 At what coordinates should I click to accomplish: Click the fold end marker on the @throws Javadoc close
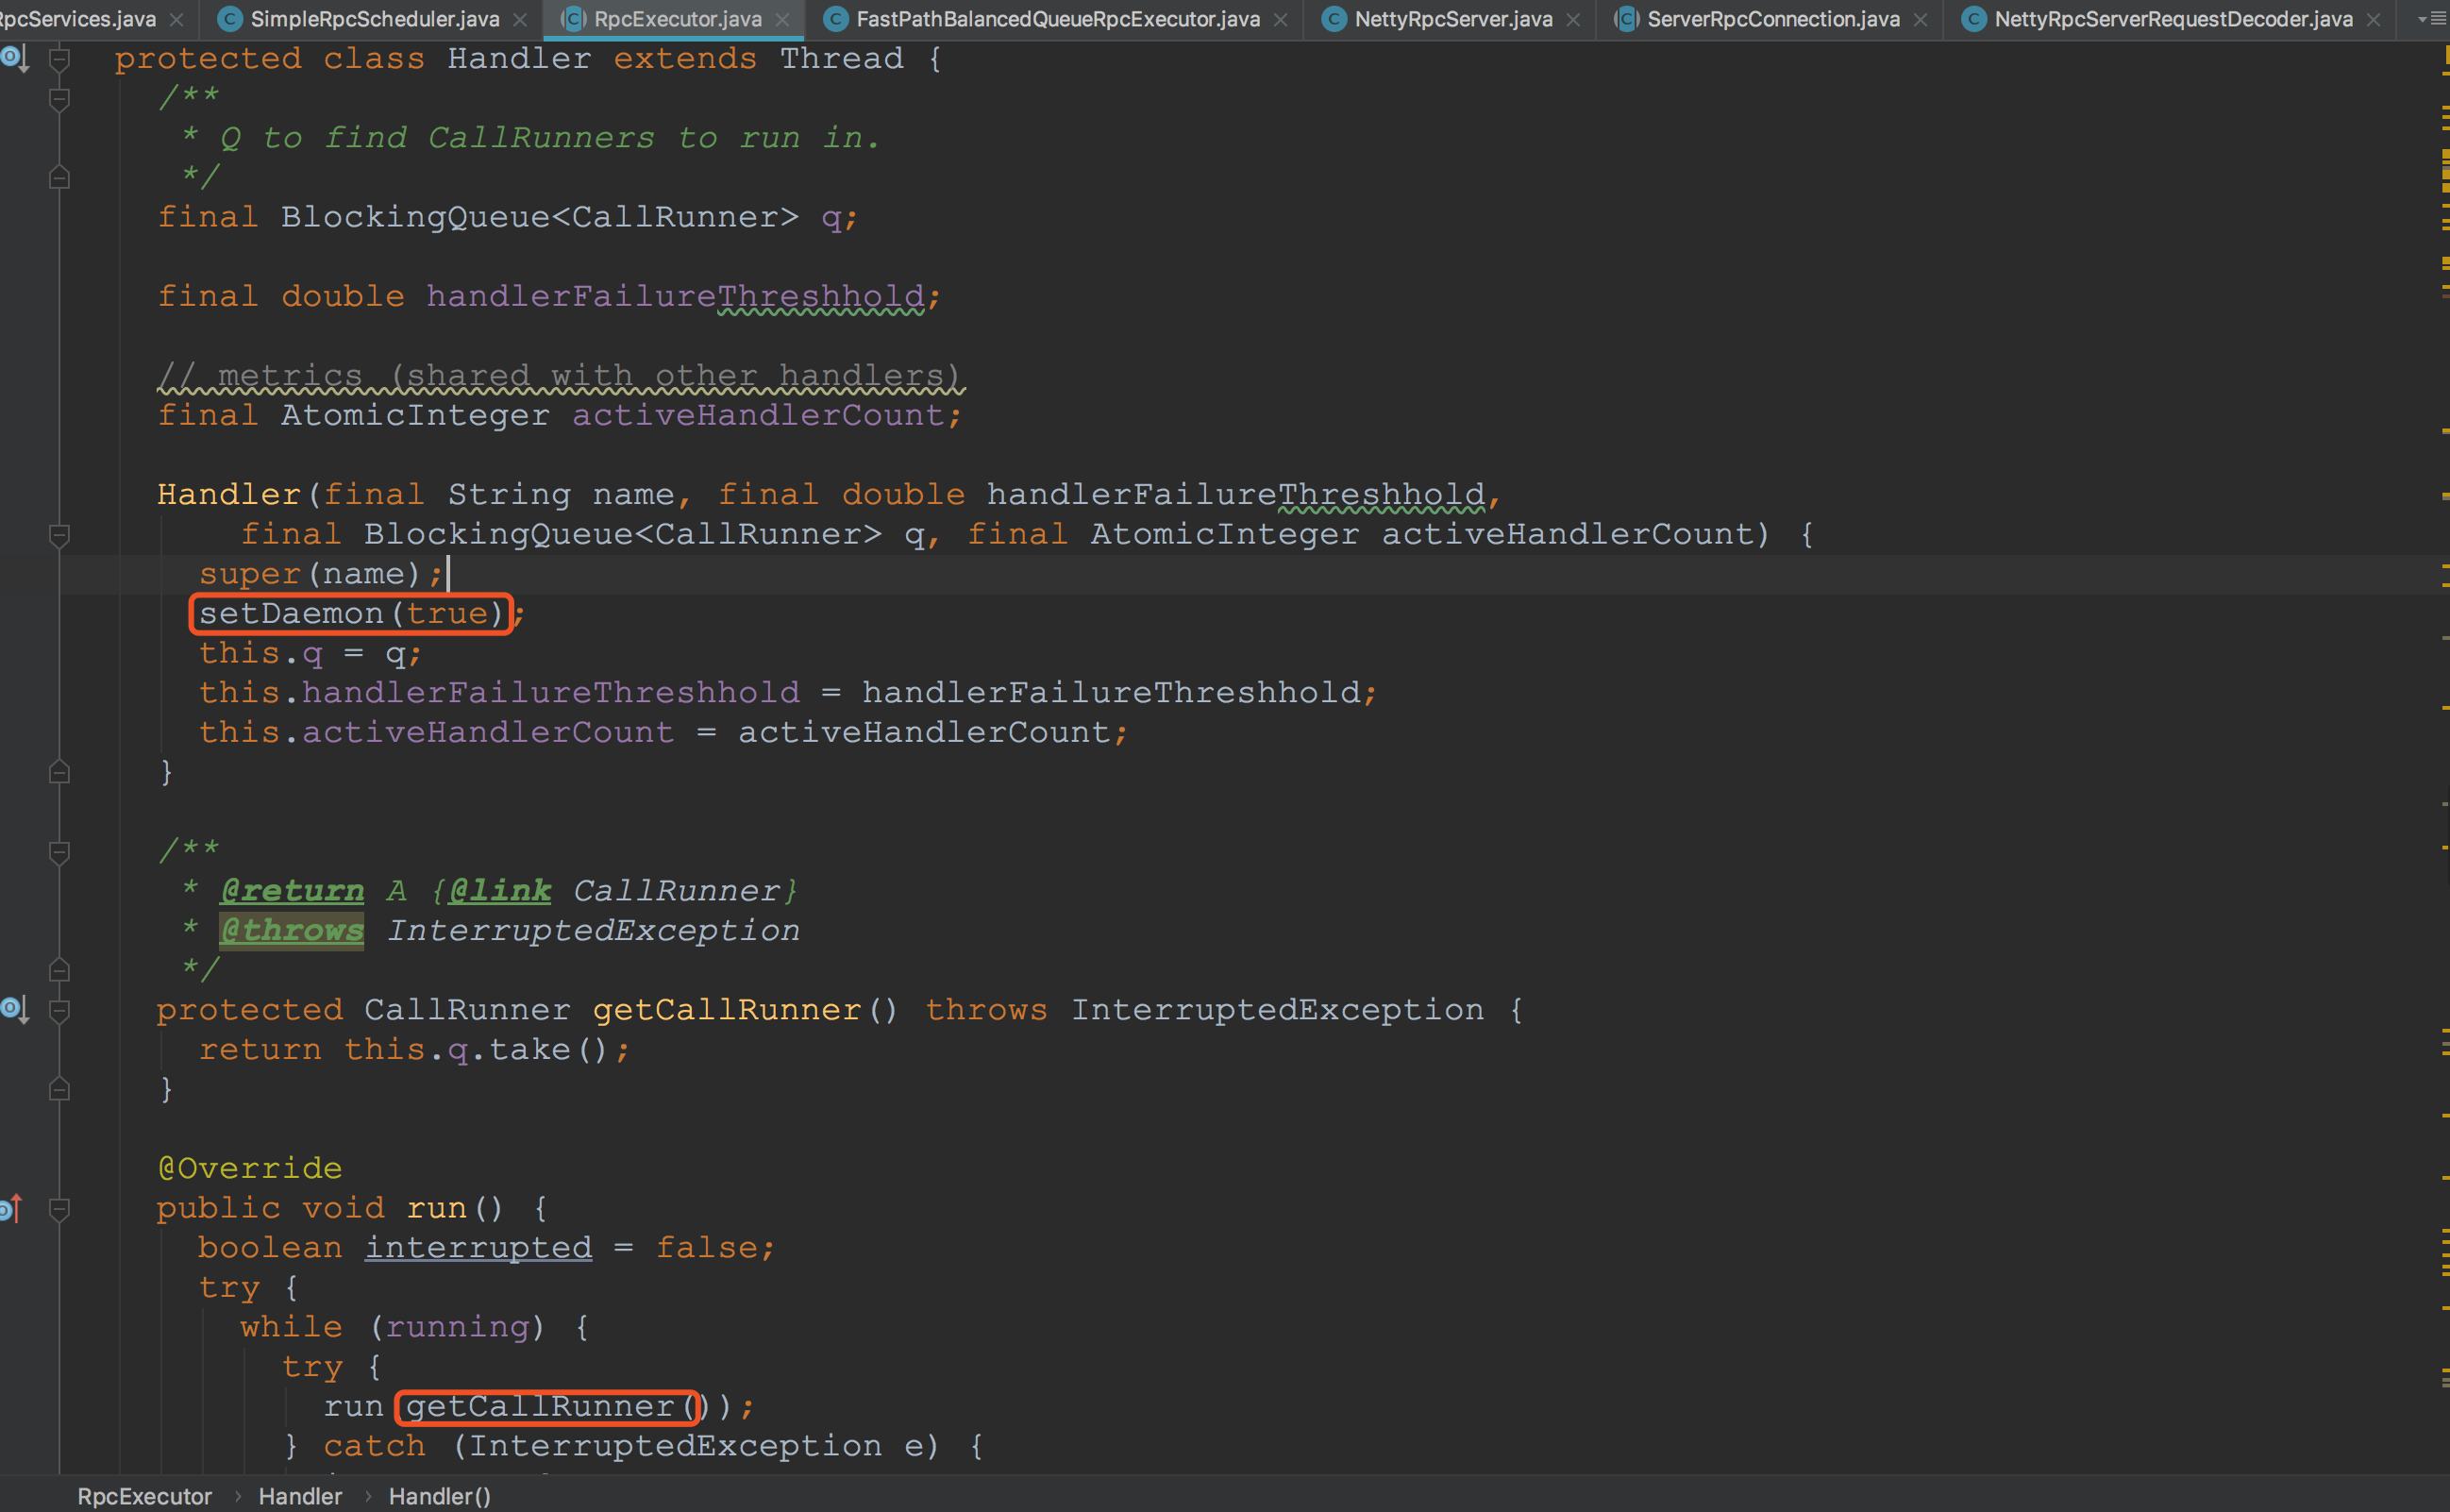click(59, 970)
